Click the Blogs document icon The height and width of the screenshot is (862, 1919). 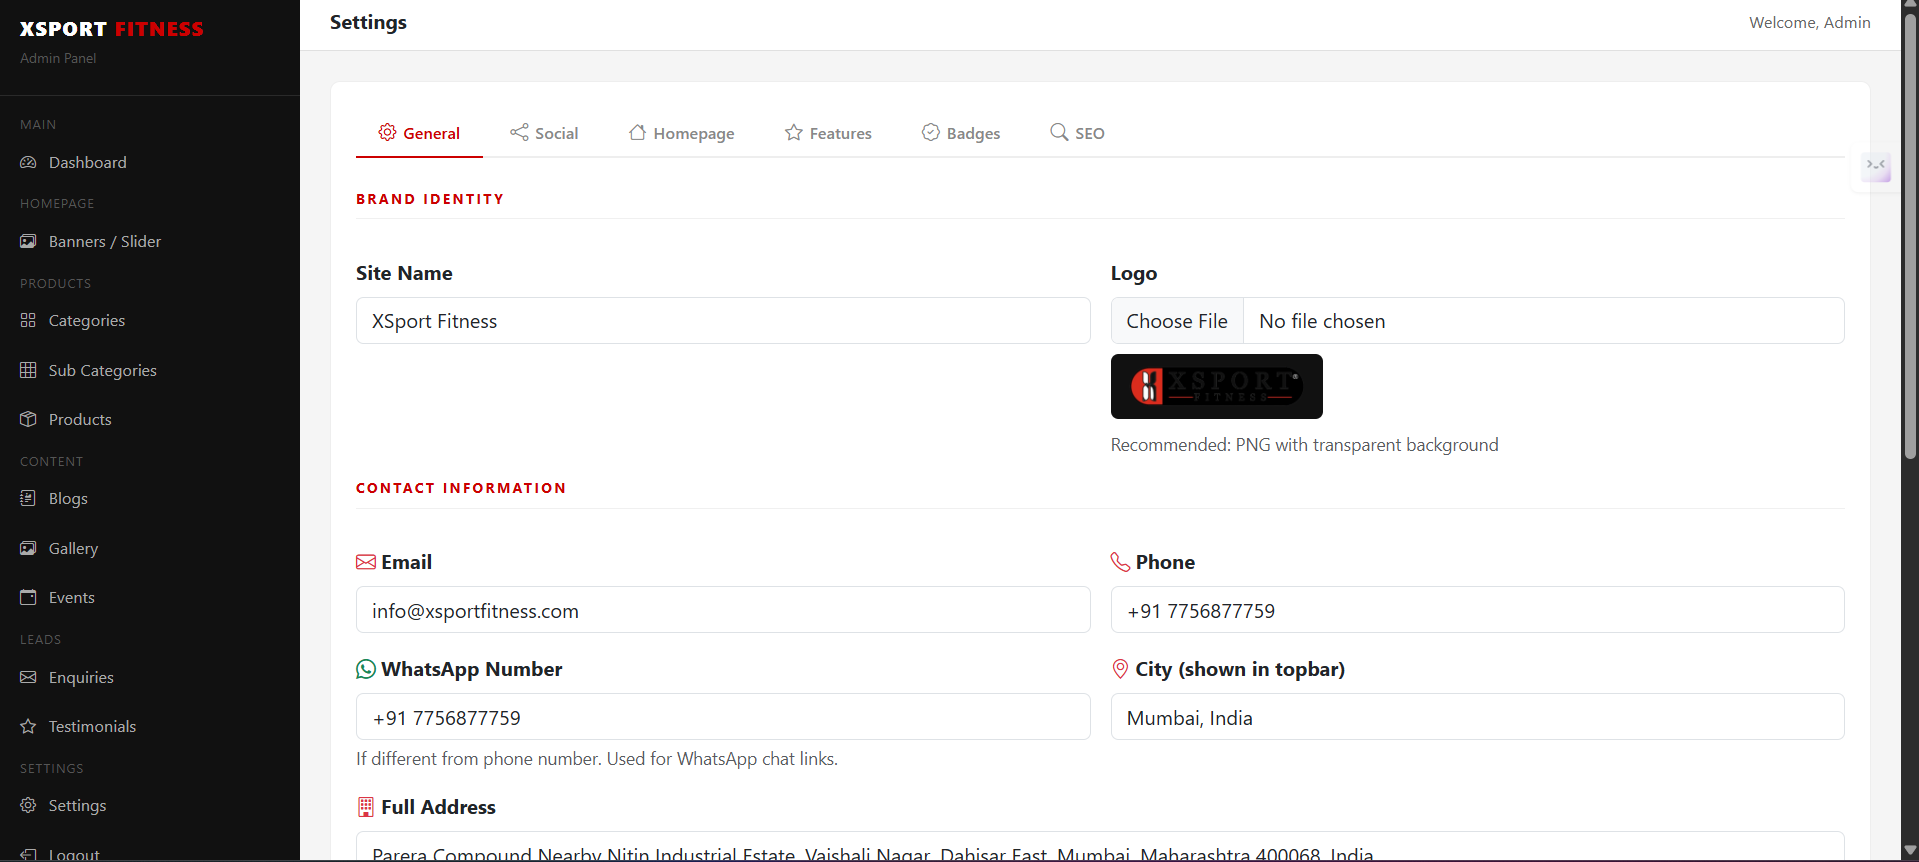[x=28, y=498]
